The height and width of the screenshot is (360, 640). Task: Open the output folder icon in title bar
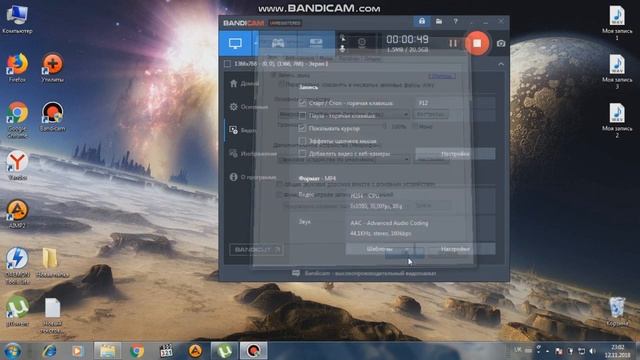click(439, 21)
